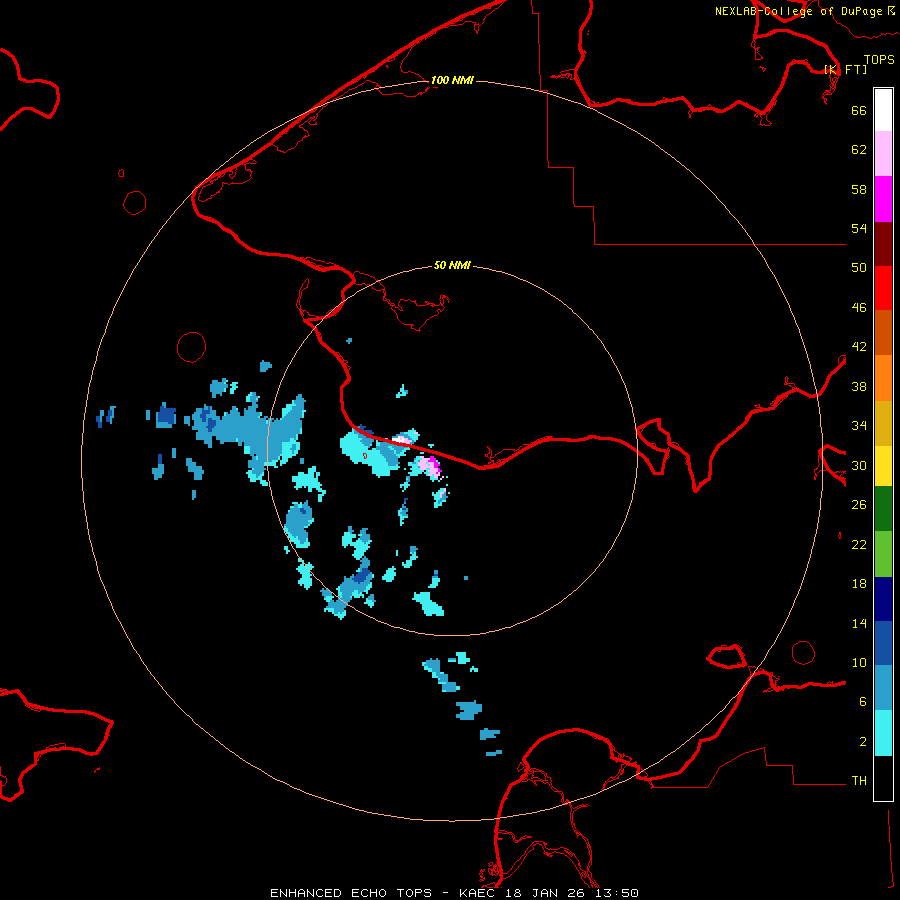Viewport: 900px width, 900px height.
Task: Click the small red 0 marker in cyan echo
Action: (364, 456)
